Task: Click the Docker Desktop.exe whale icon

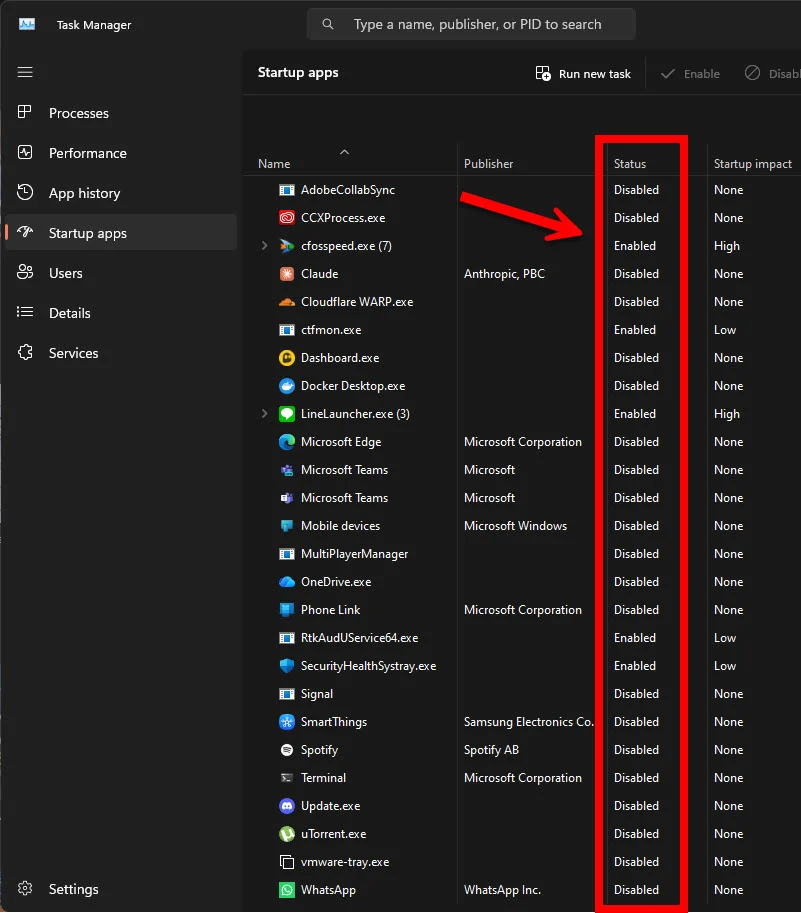Action: coord(287,386)
